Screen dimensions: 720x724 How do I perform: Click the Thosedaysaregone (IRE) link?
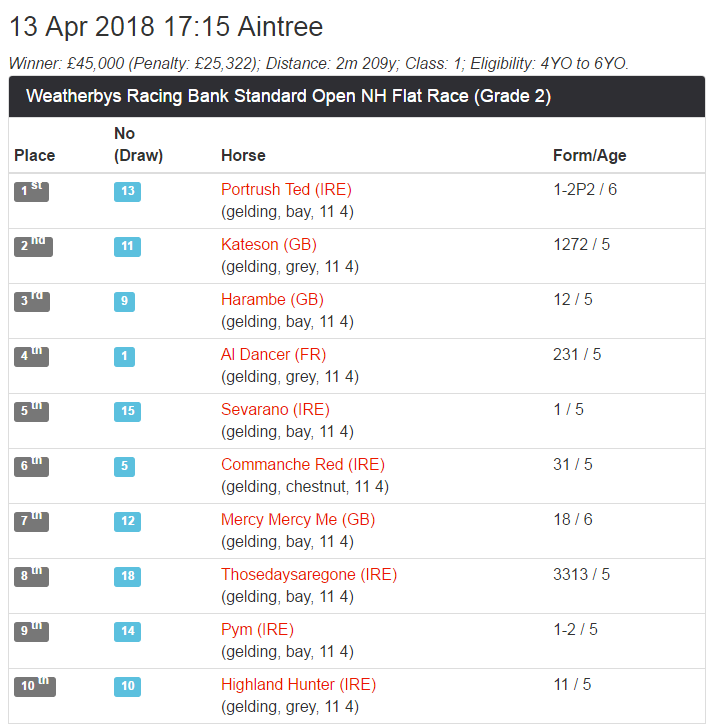[308, 575]
